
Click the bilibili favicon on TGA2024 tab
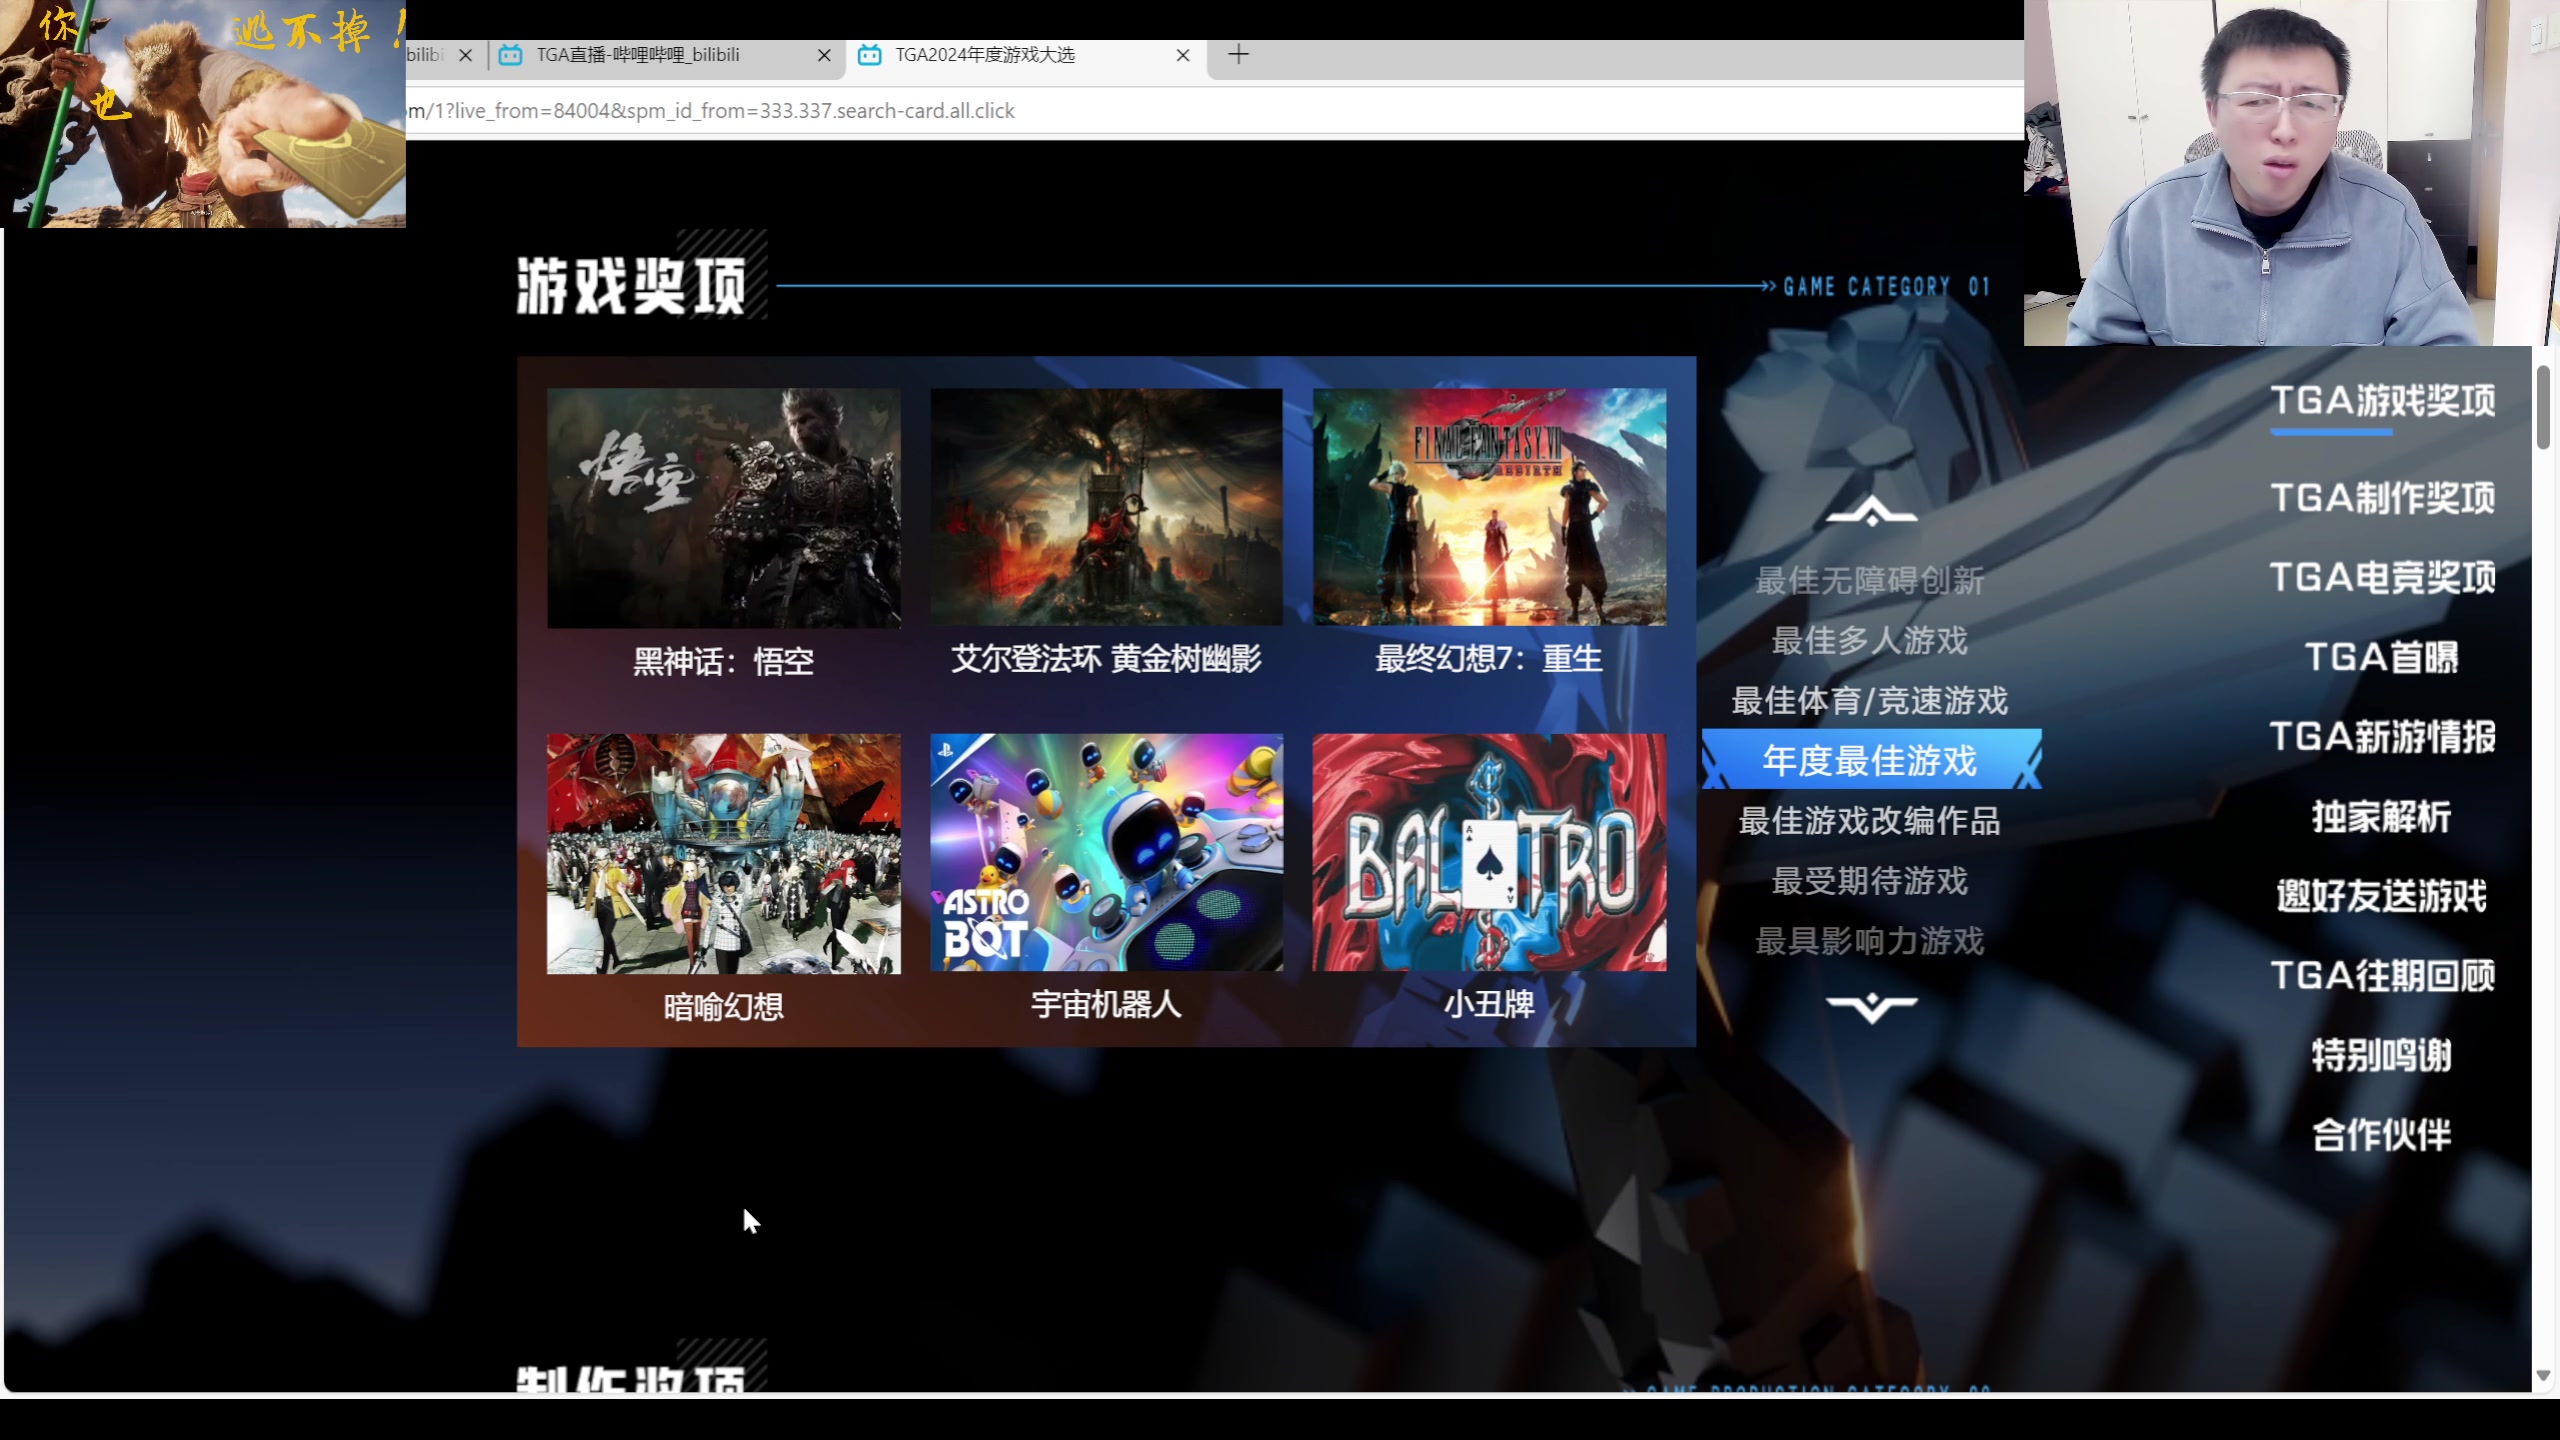870,55
